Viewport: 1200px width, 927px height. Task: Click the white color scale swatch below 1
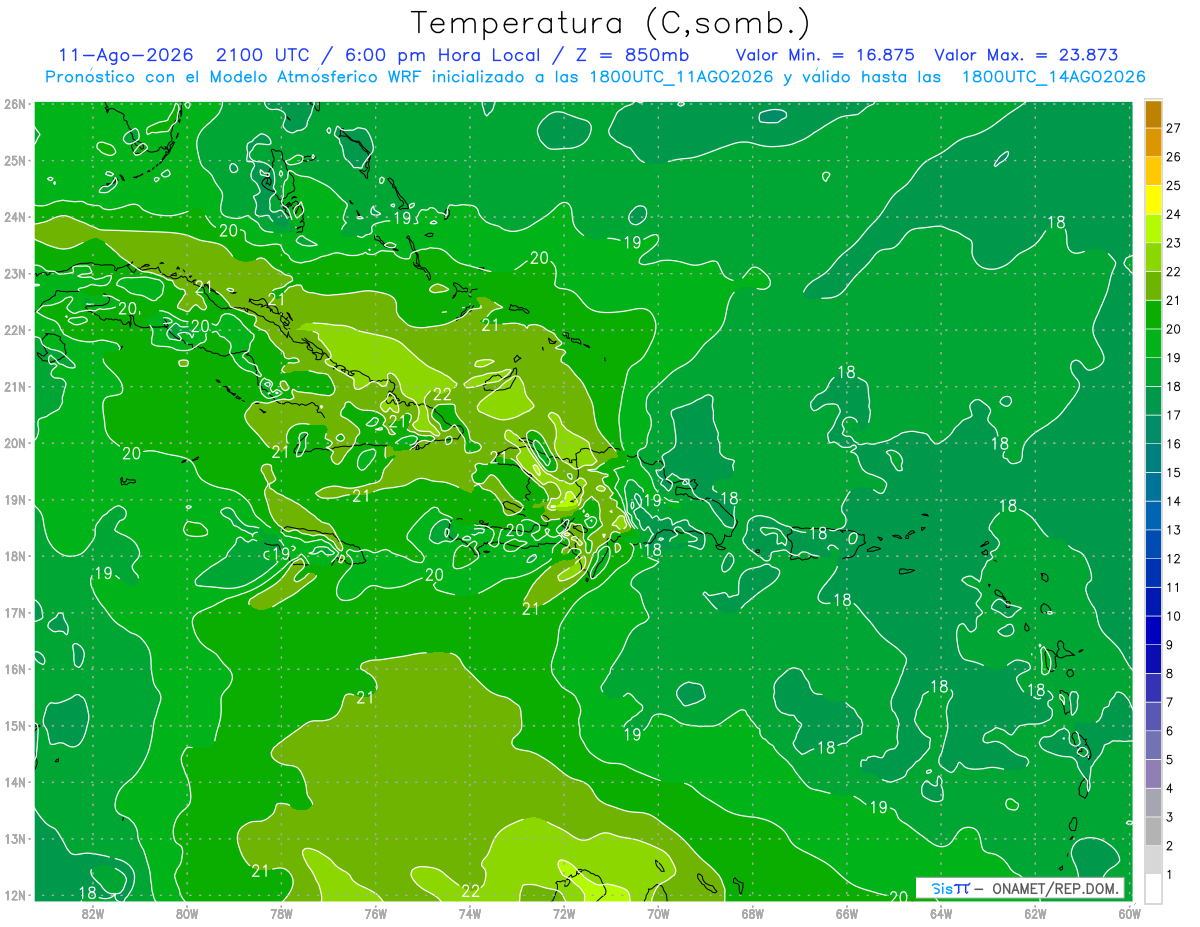coord(1153,888)
